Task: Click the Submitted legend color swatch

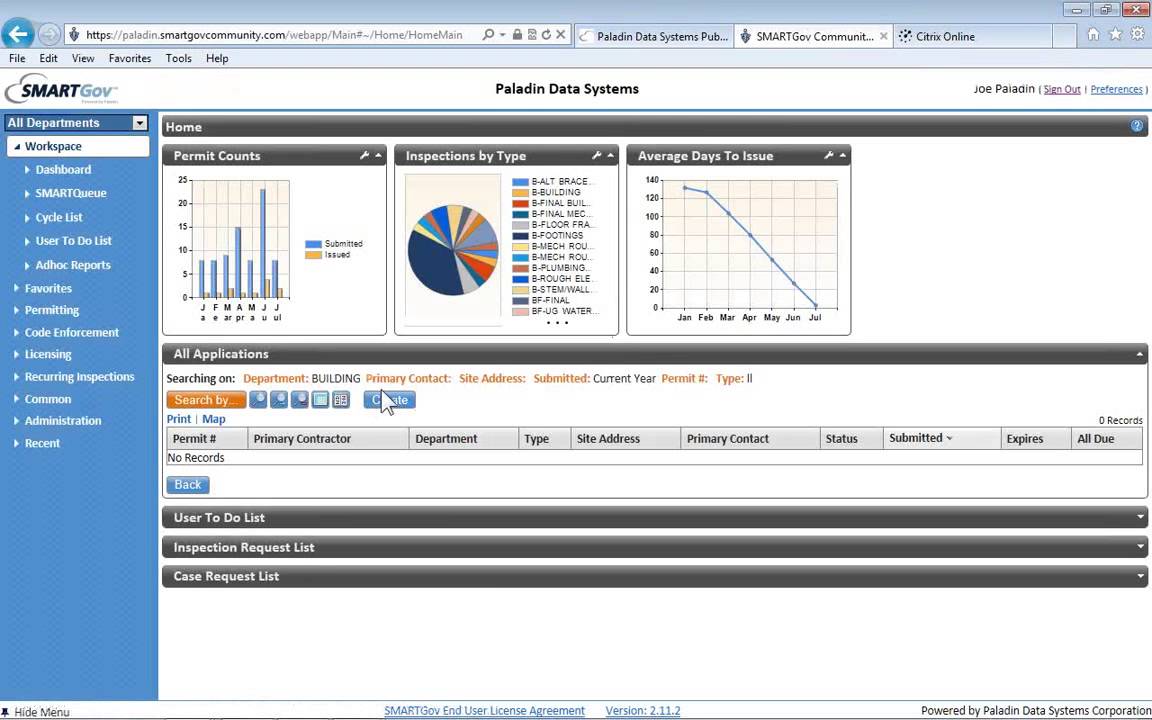Action: click(x=314, y=244)
